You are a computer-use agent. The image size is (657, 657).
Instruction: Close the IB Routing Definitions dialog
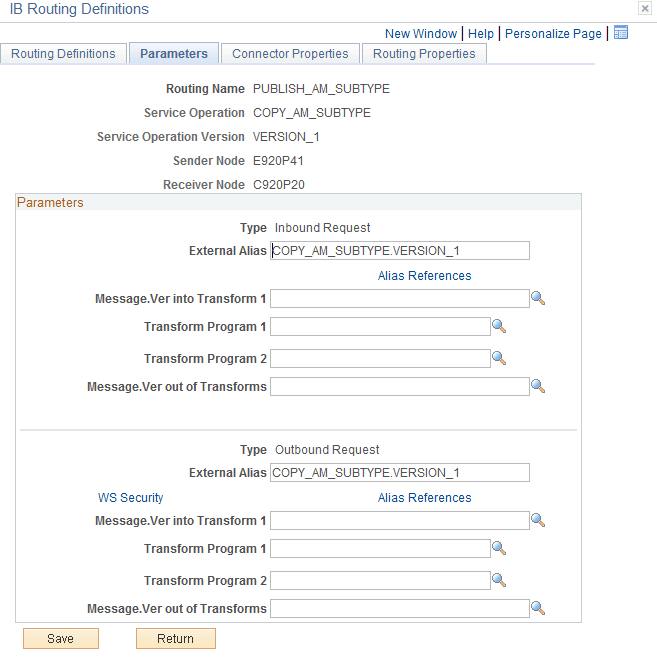coord(645,8)
